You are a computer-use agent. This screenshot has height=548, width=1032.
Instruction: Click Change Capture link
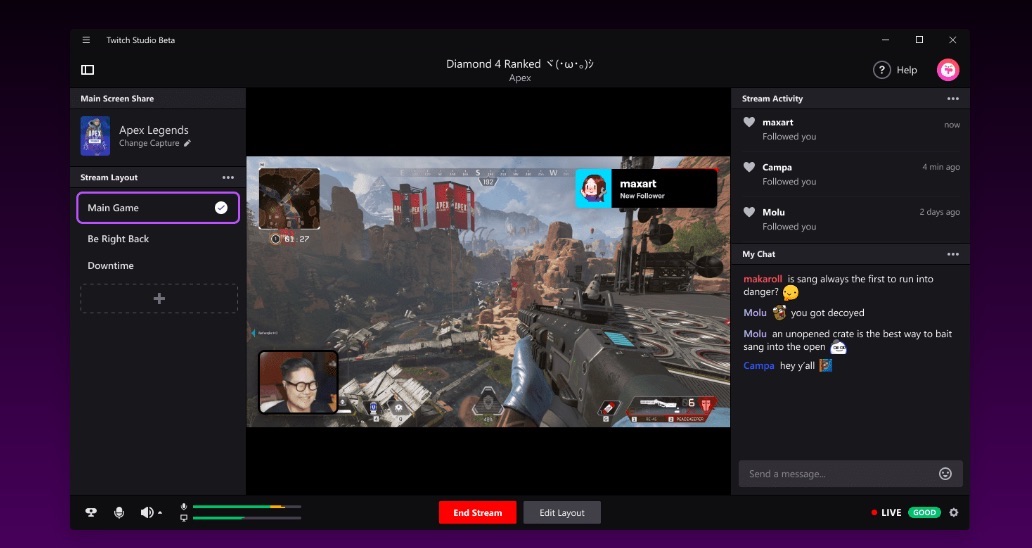click(x=149, y=143)
